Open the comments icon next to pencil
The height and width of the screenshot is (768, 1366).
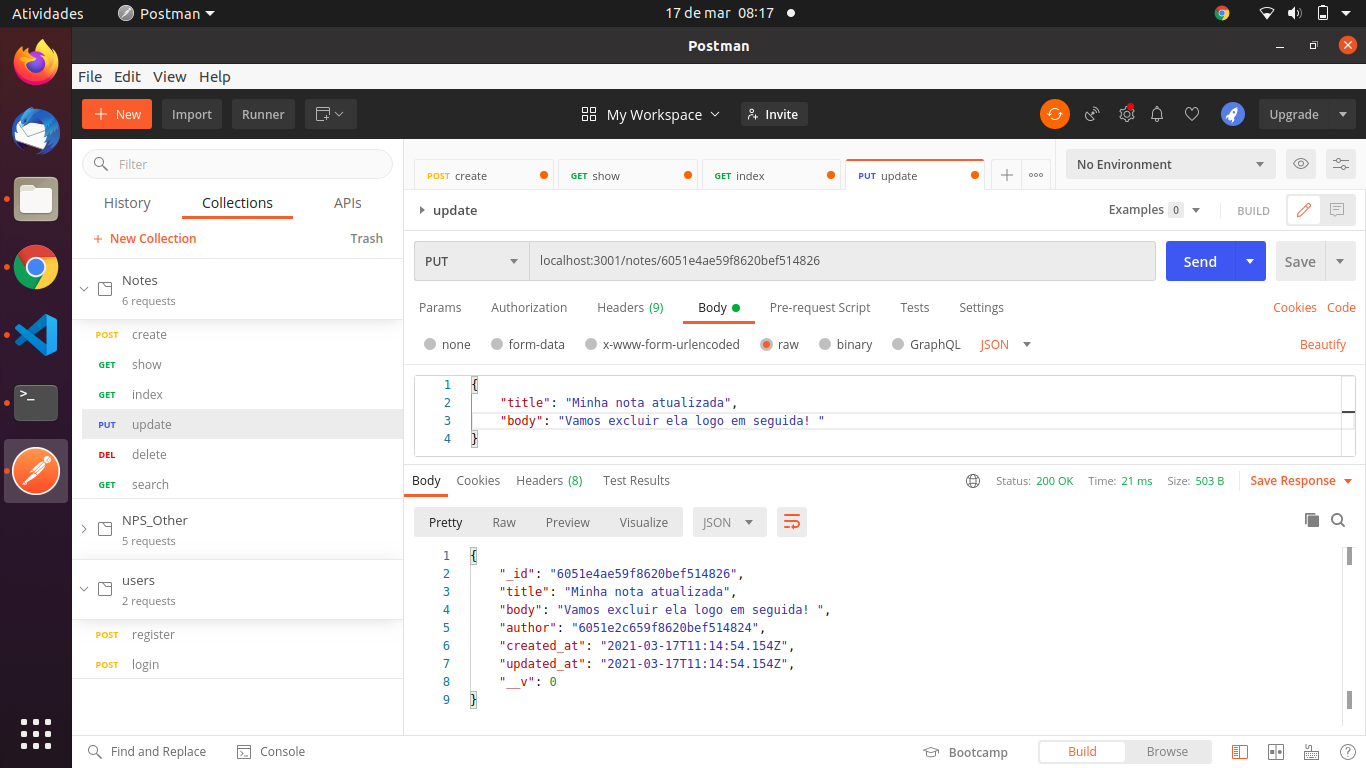click(1337, 210)
